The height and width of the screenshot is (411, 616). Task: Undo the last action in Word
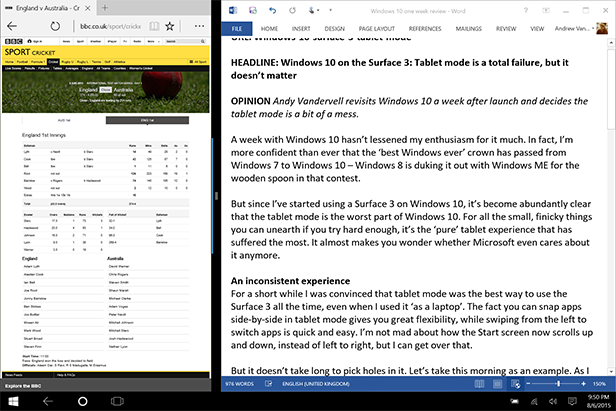[x=272, y=11]
